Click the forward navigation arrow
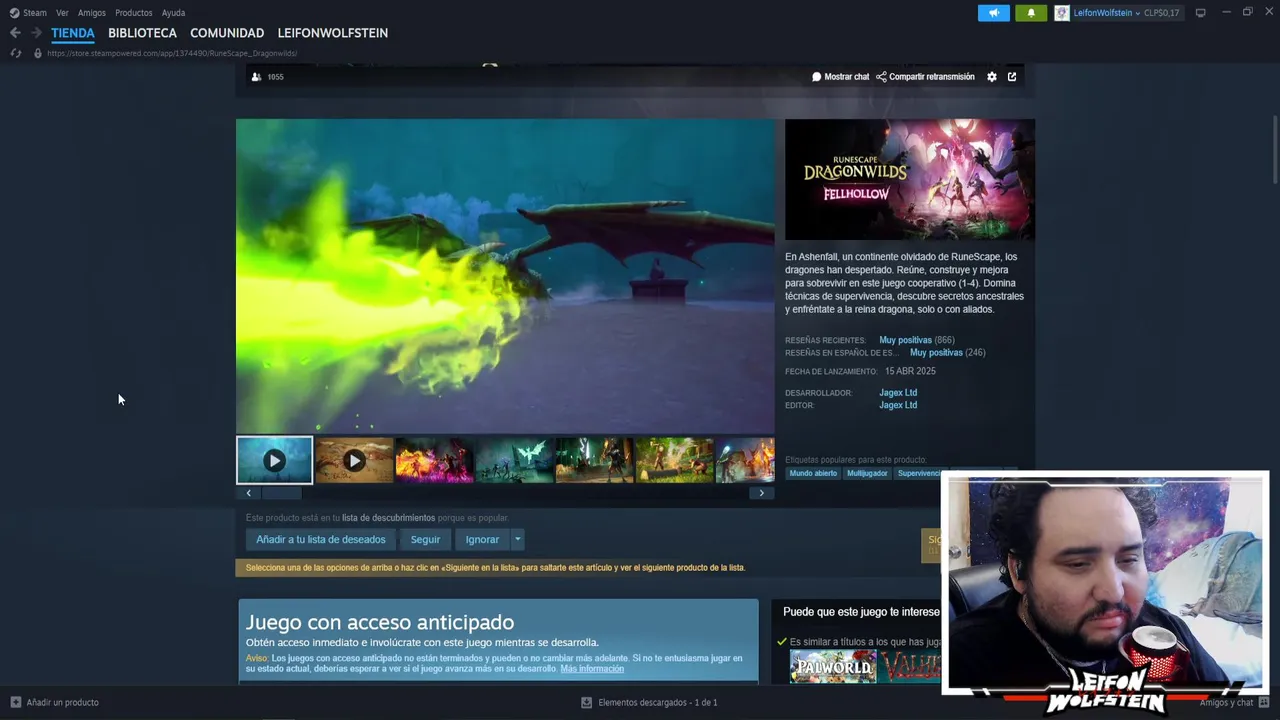 click(x=36, y=33)
